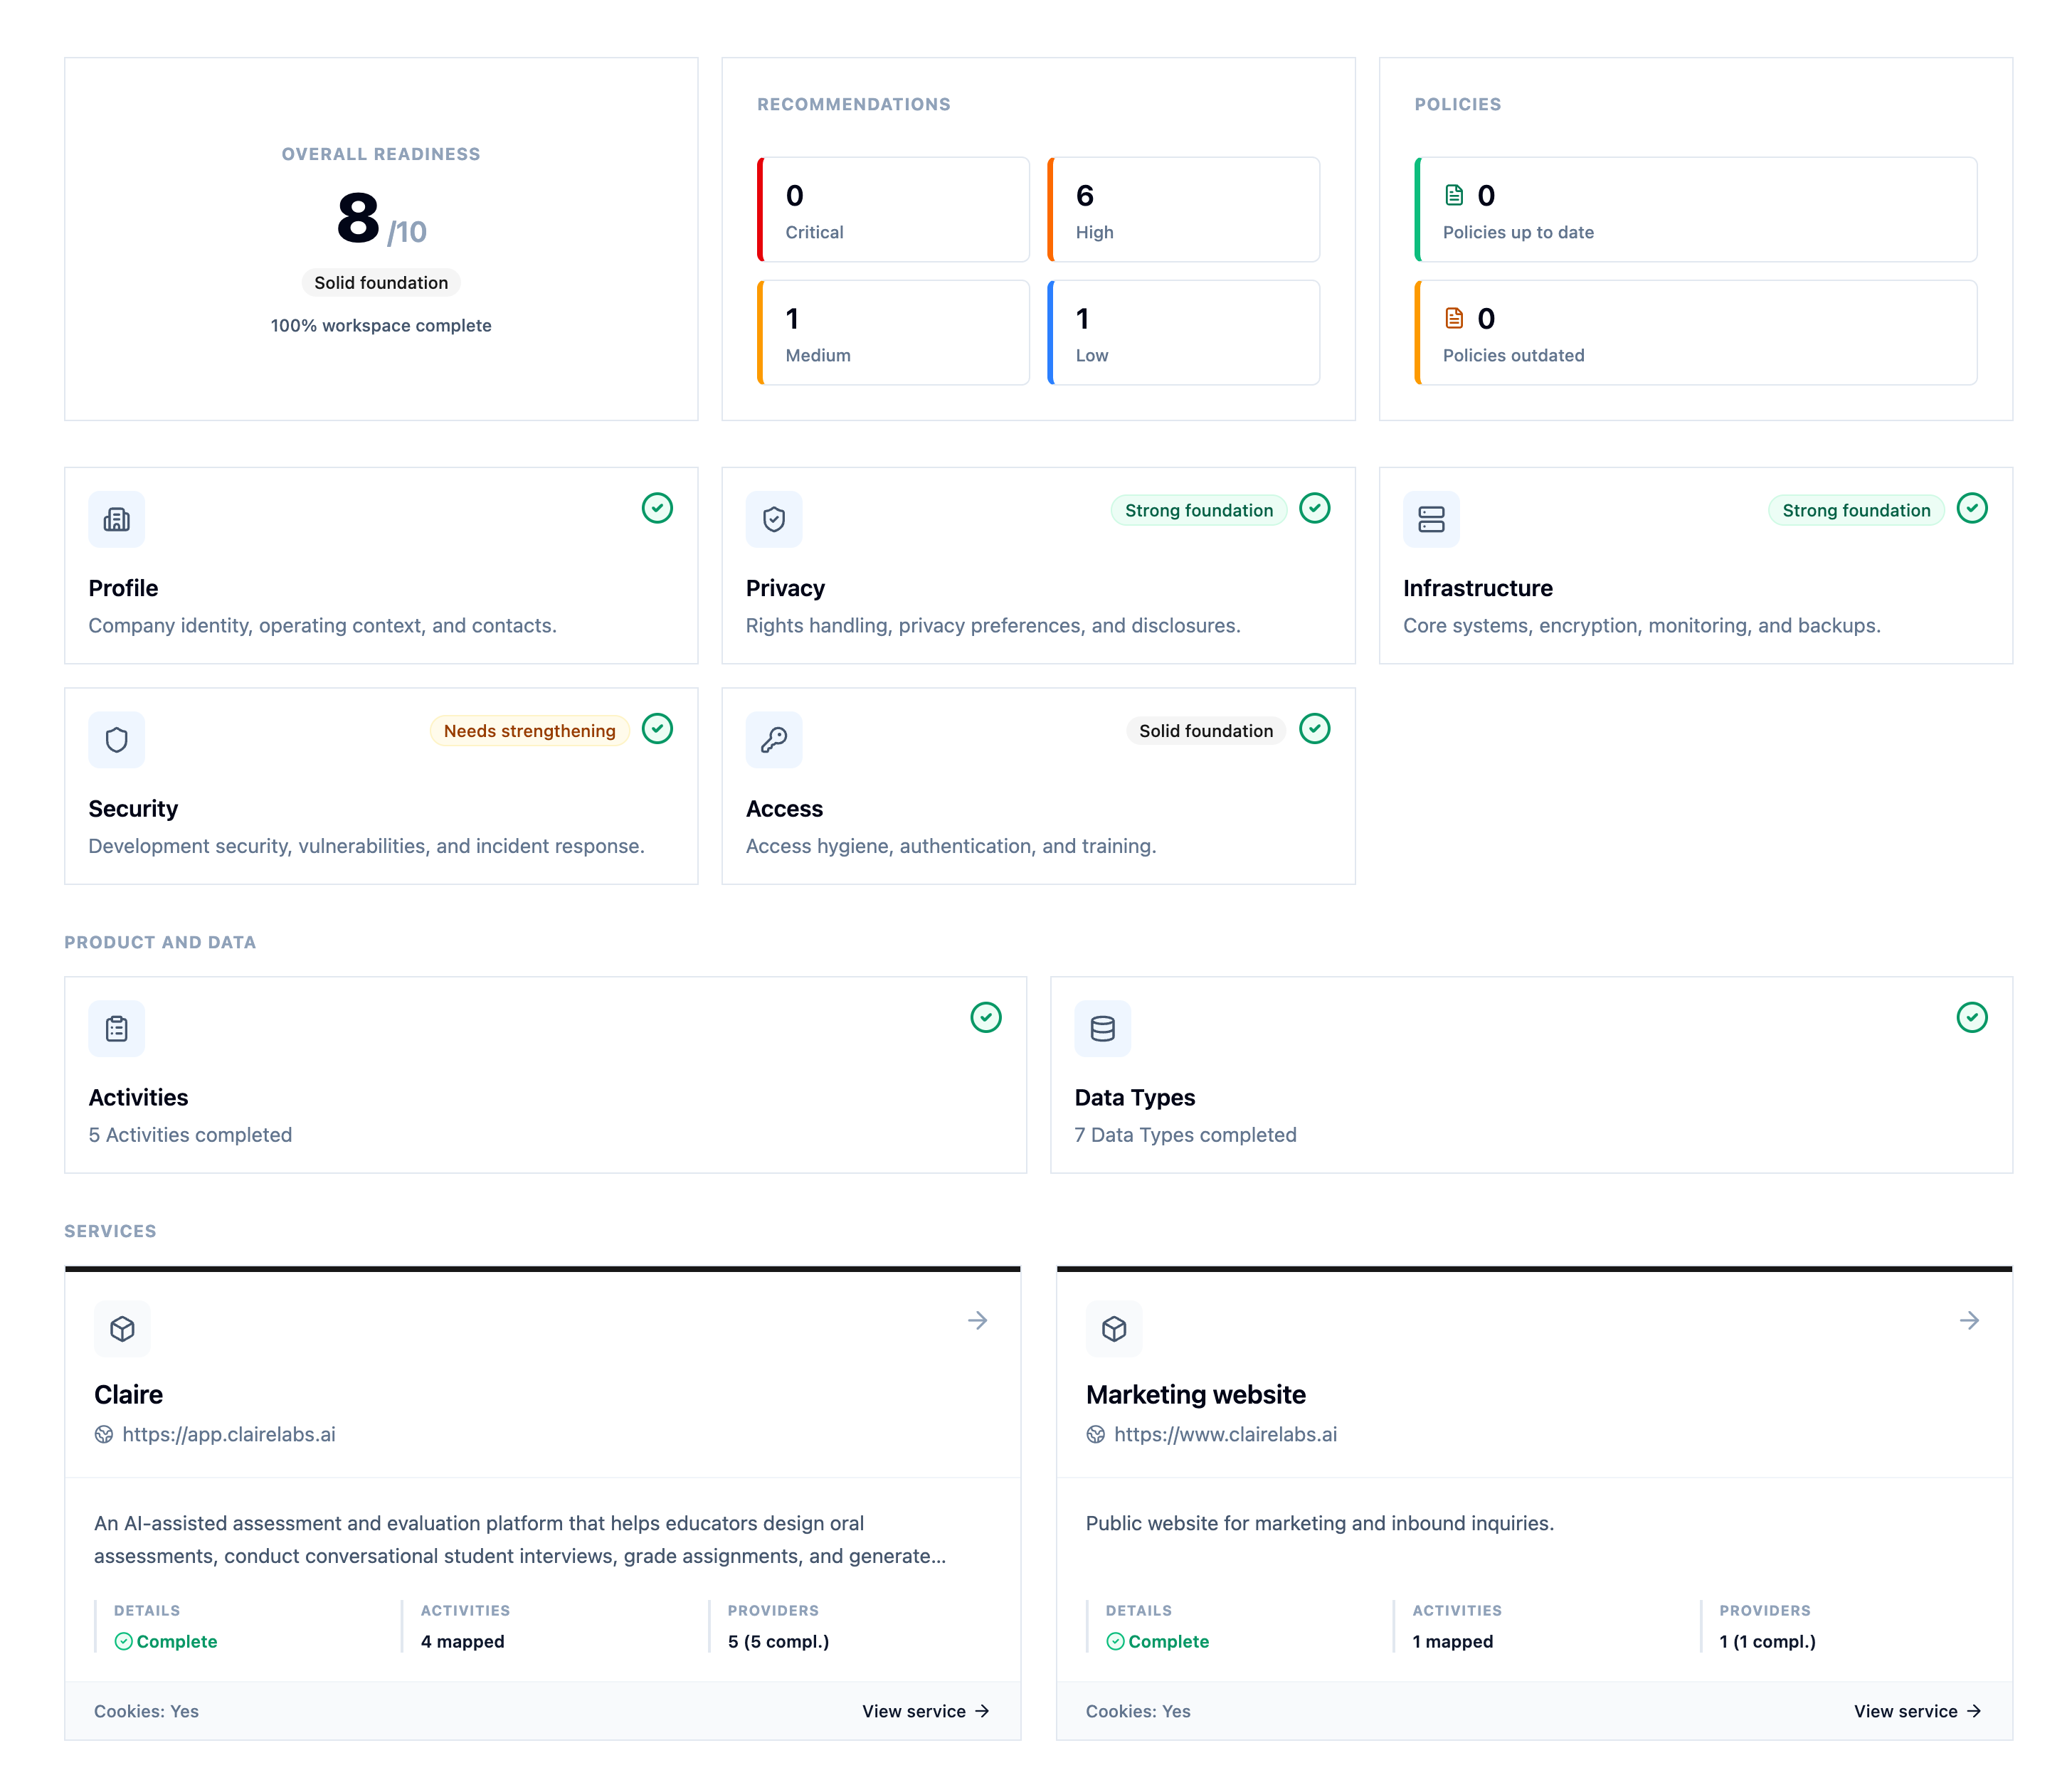This screenshot has width=2072, height=1770.
Task: Open View service for Marketing website
Action: coord(1918,1711)
